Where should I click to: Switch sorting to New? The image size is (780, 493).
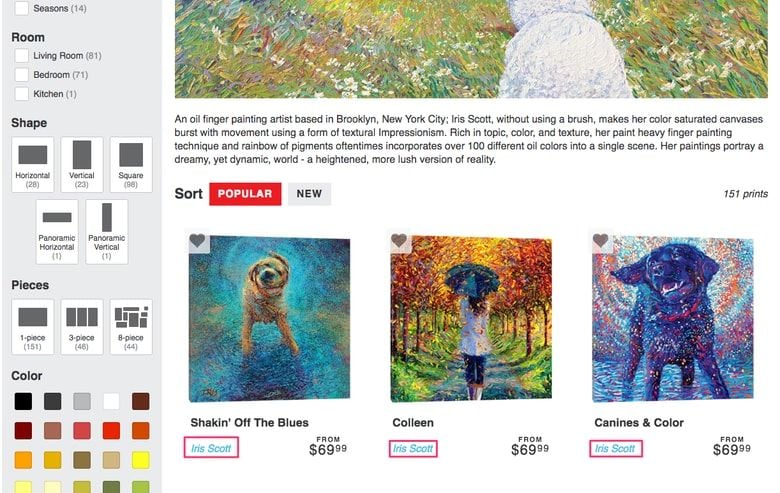[309, 194]
